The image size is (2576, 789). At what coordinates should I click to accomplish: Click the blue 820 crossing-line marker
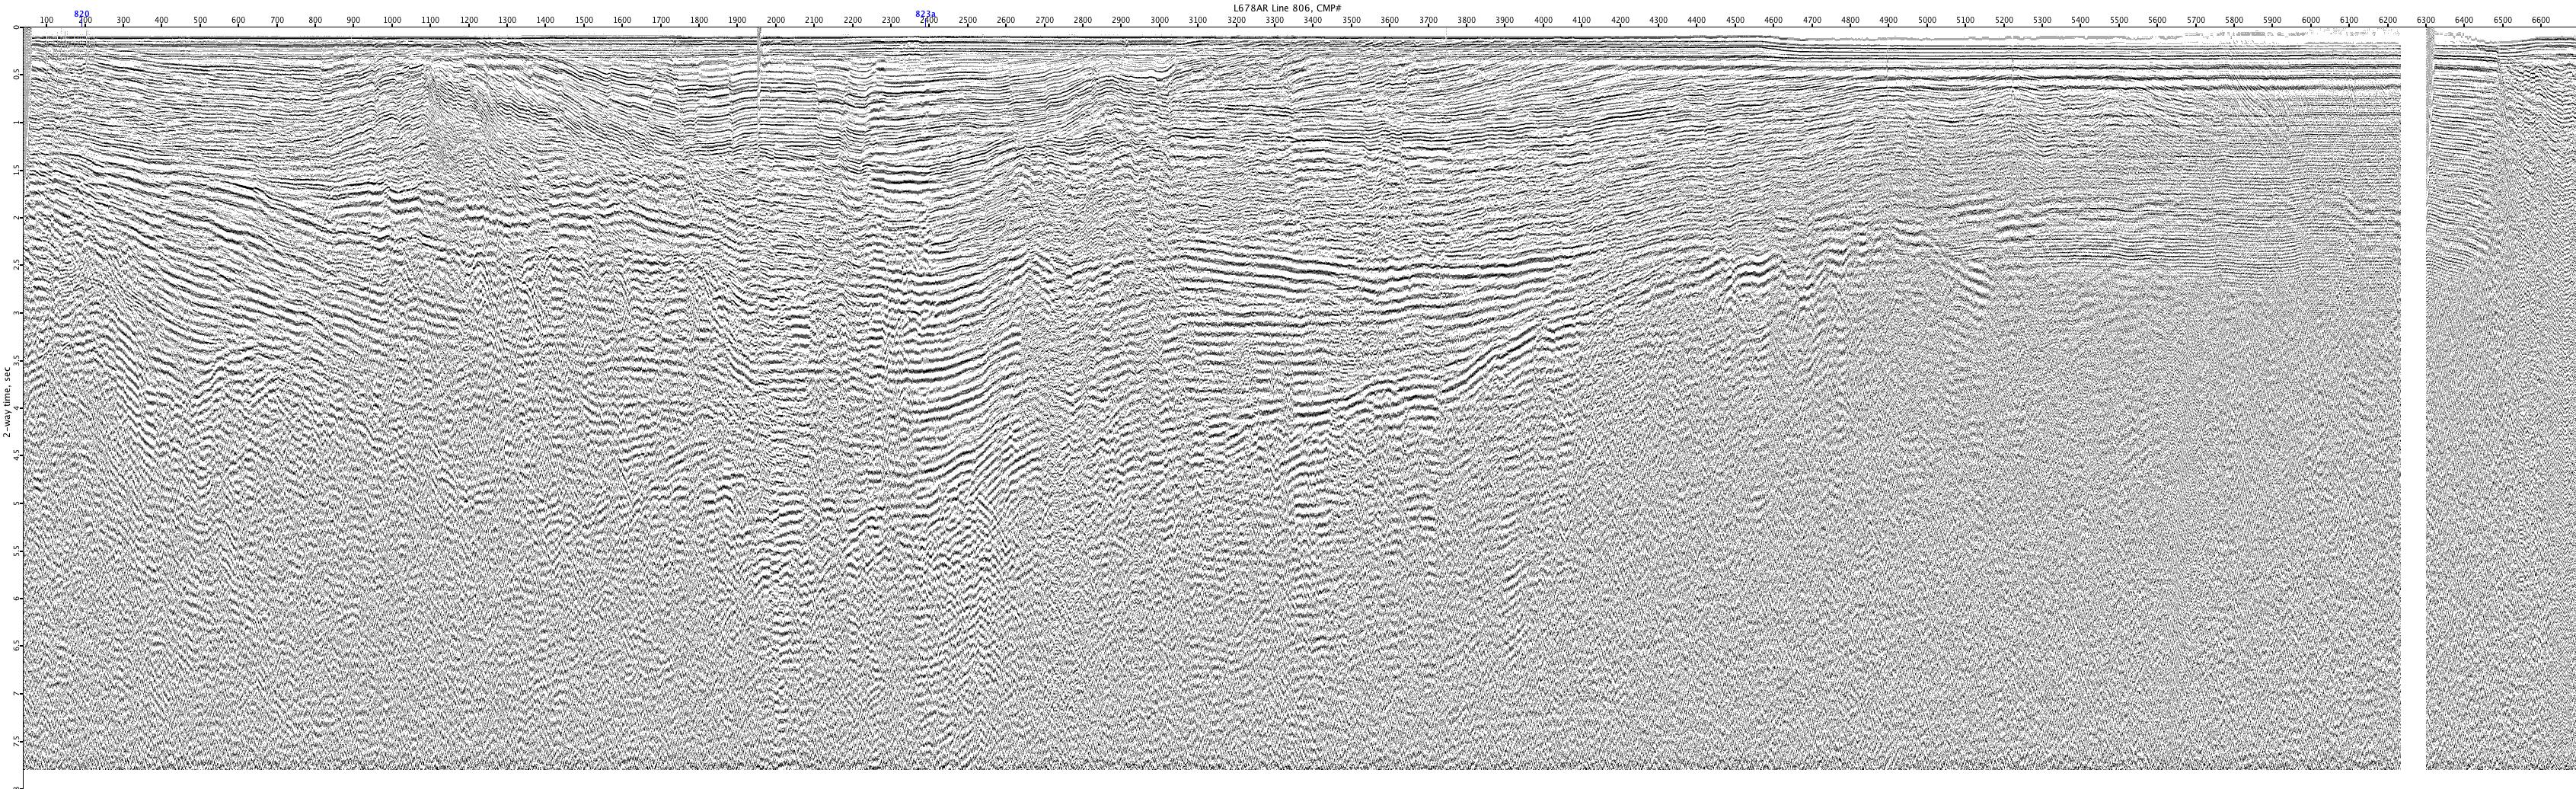(x=82, y=14)
